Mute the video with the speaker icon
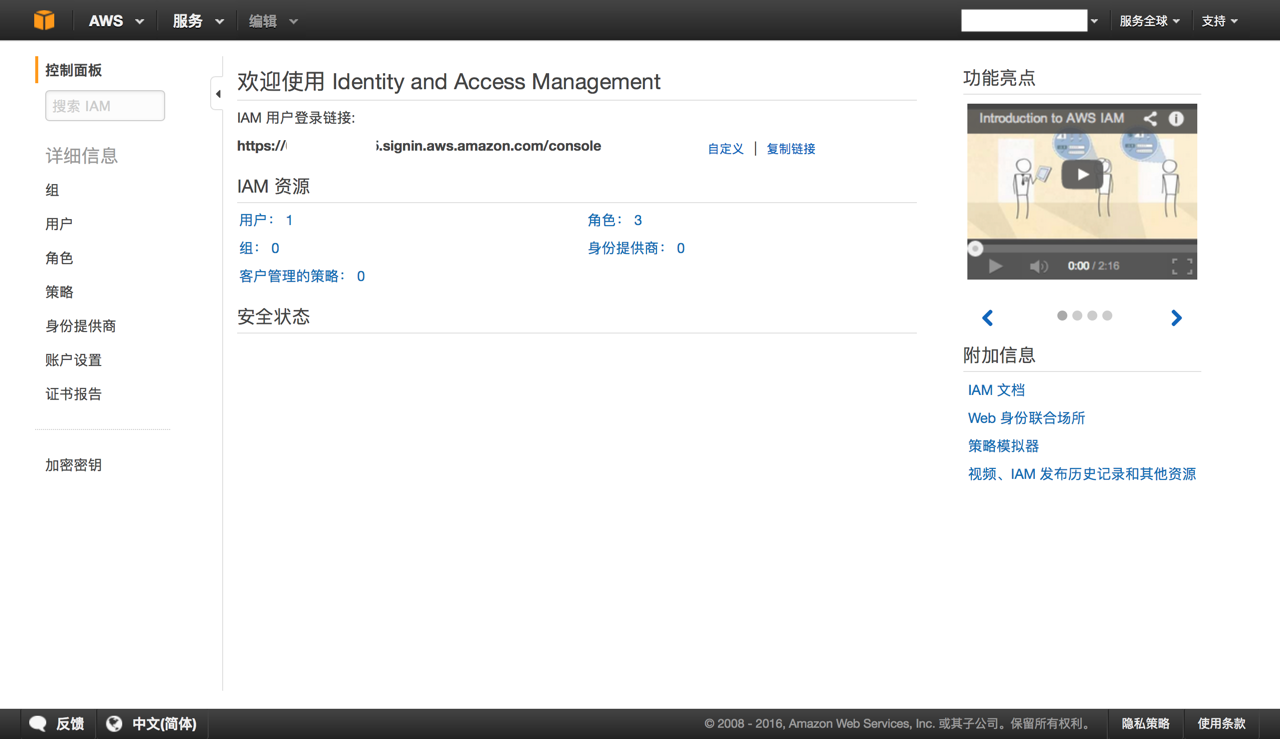This screenshot has height=739, width=1280. pyautogui.click(x=1039, y=266)
